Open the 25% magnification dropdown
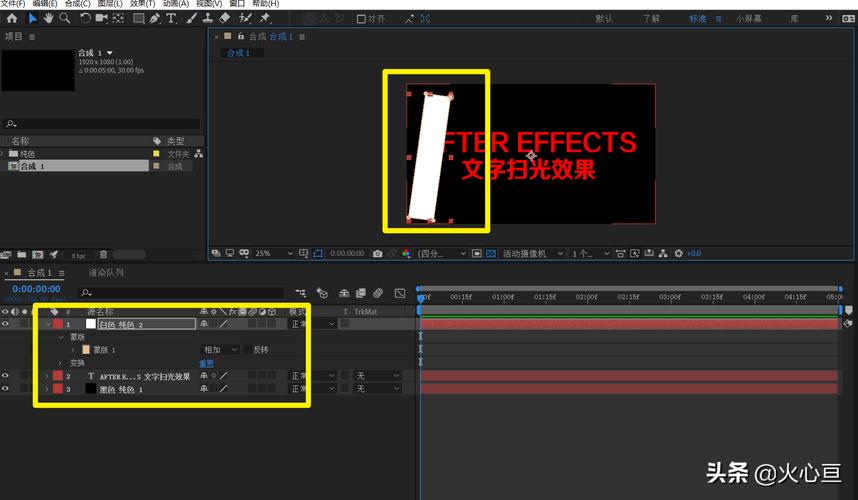Viewport: 858px width, 500px height. [x=274, y=253]
